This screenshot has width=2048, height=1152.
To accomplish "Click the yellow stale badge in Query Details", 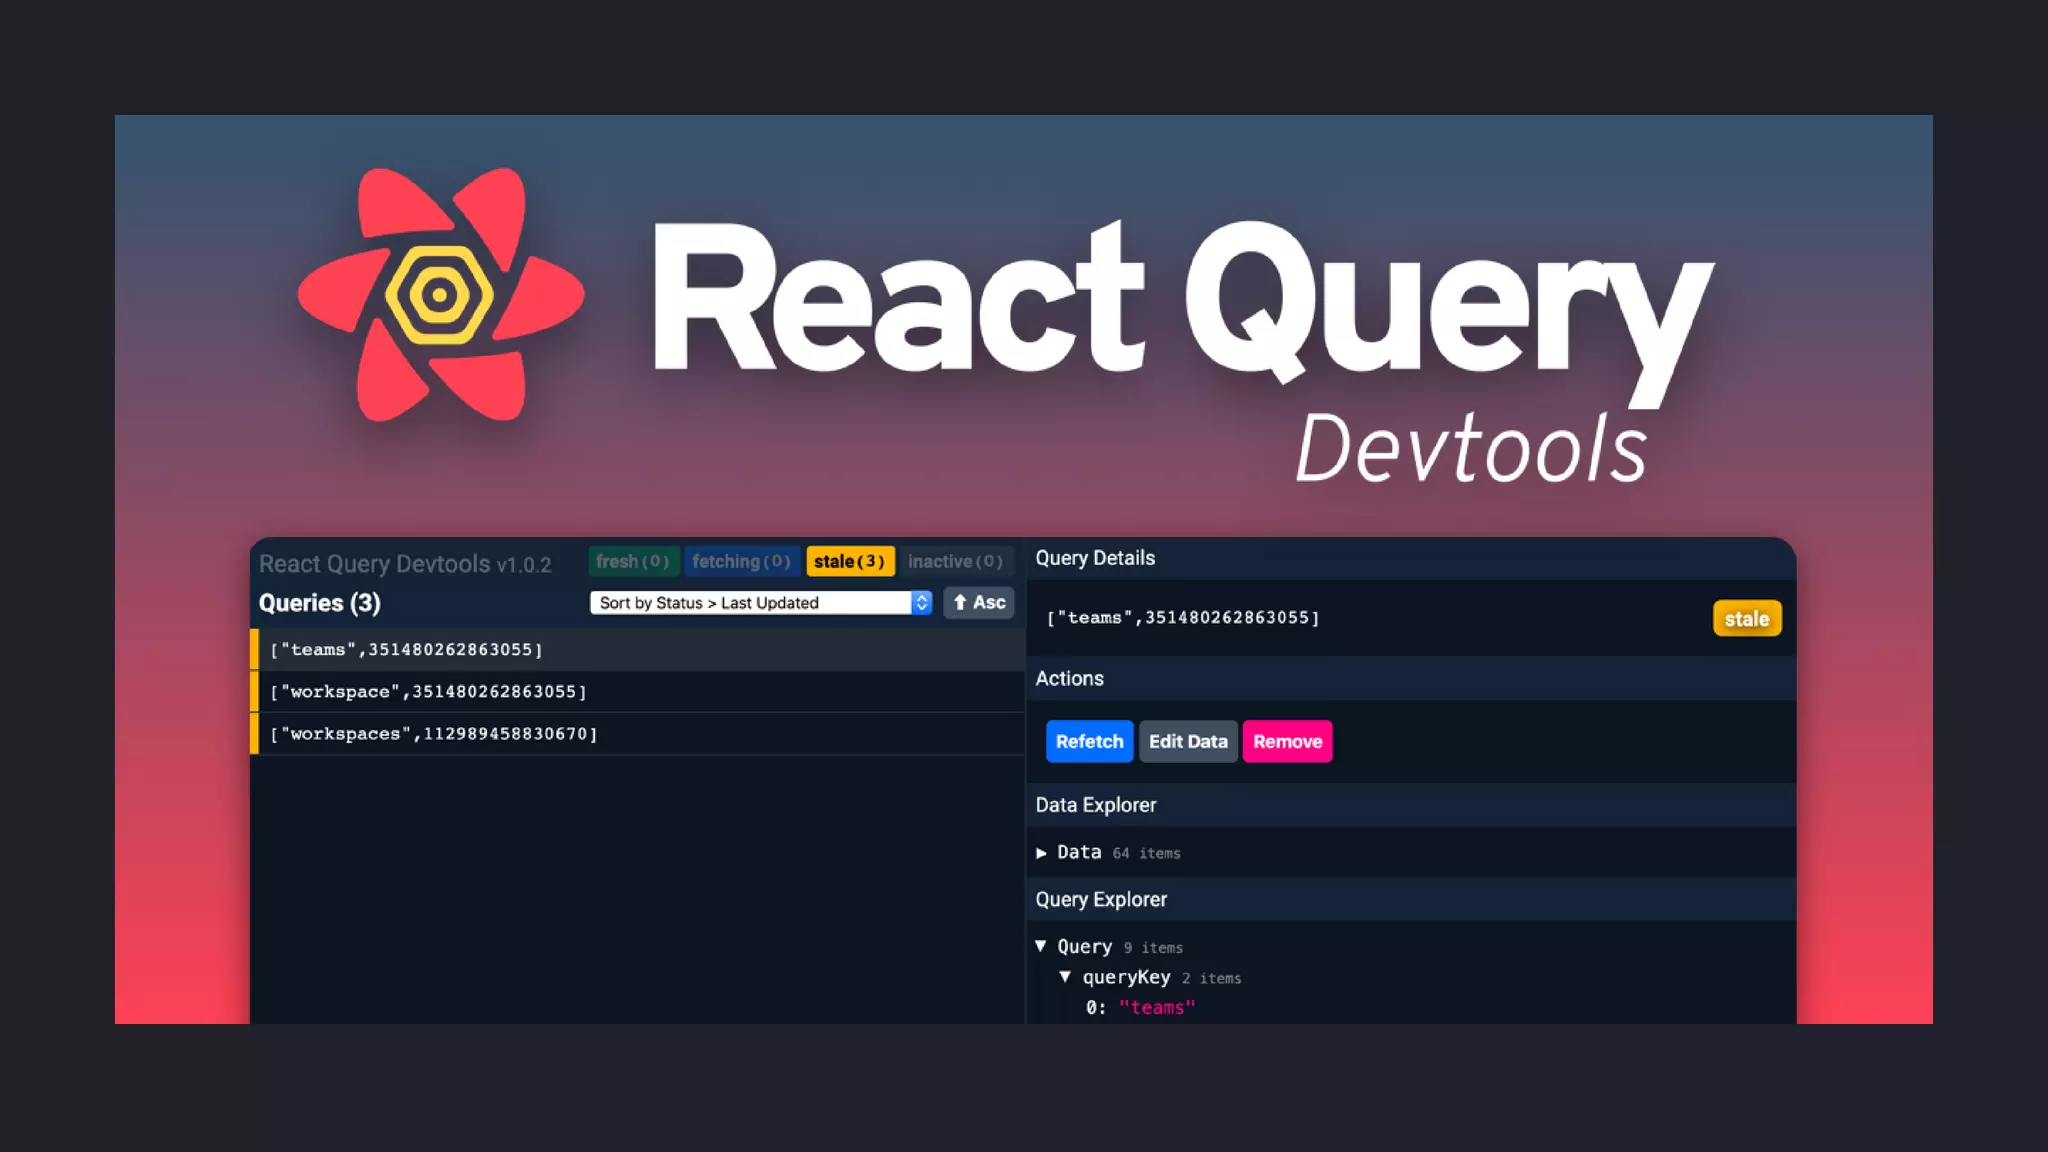I will (x=1746, y=619).
